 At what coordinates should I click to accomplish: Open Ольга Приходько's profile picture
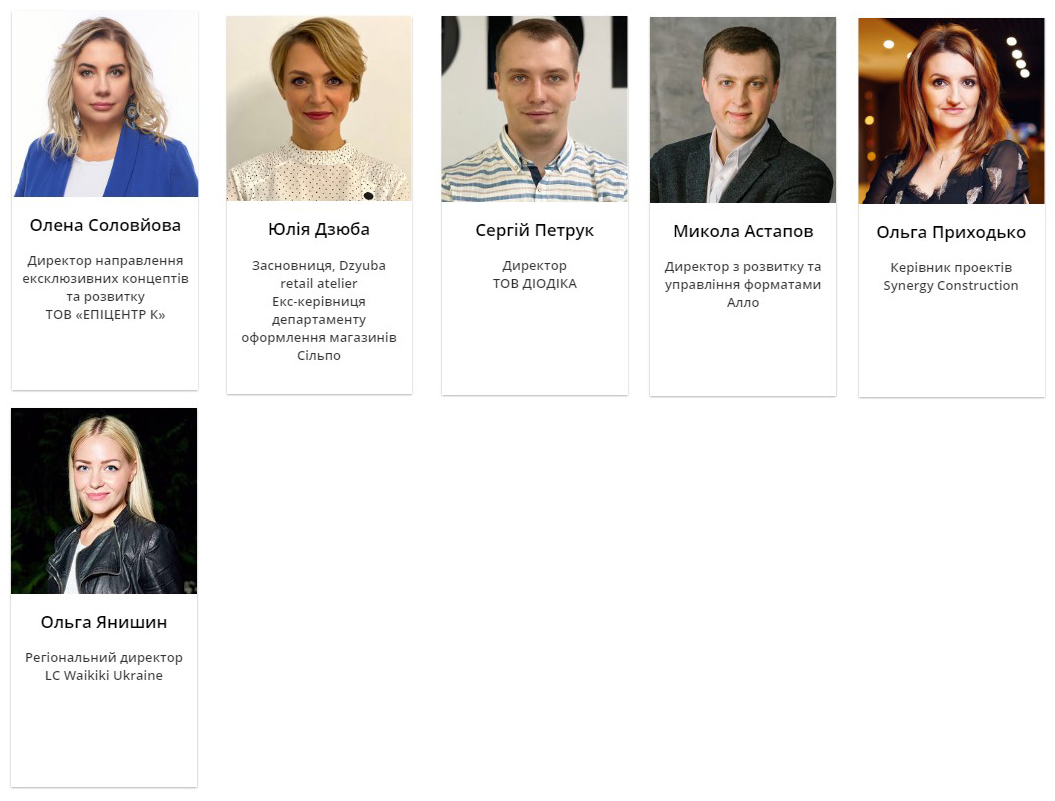tap(951, 111)
